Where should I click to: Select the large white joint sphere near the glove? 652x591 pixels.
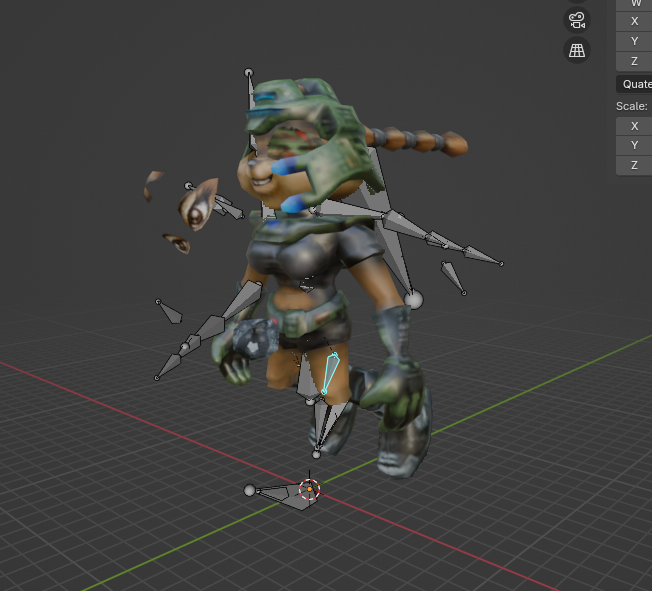[413, 300]
